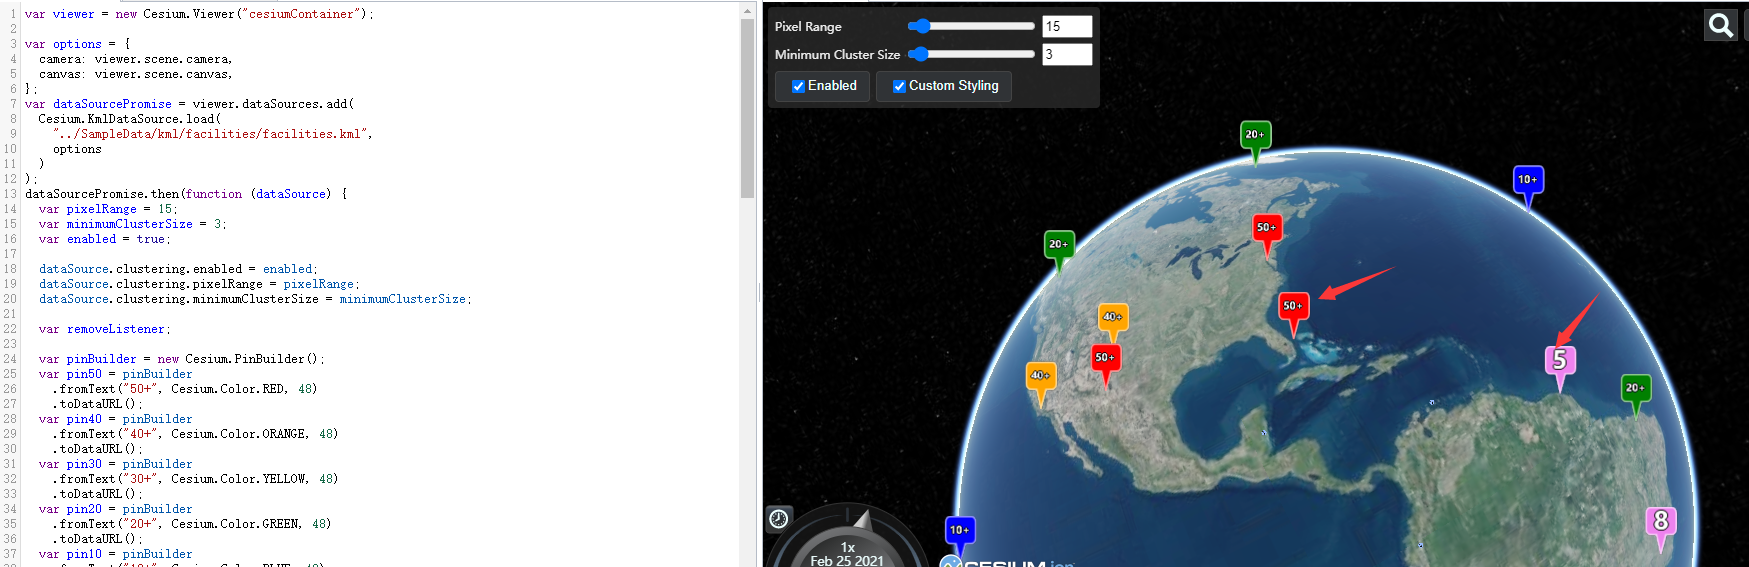Click the Feb 25 2021 date label
This screenshot has height=567, width=1749.
pyautogui.click(x=847, y=561)
